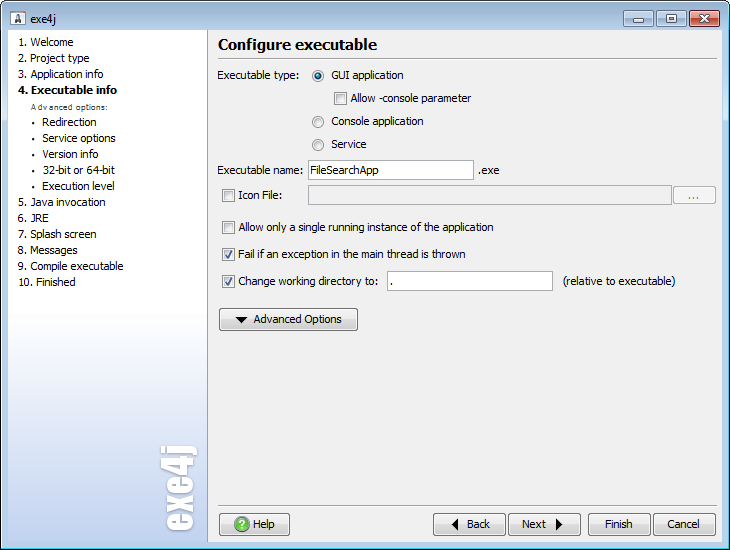Select the Service radio button

318,145
